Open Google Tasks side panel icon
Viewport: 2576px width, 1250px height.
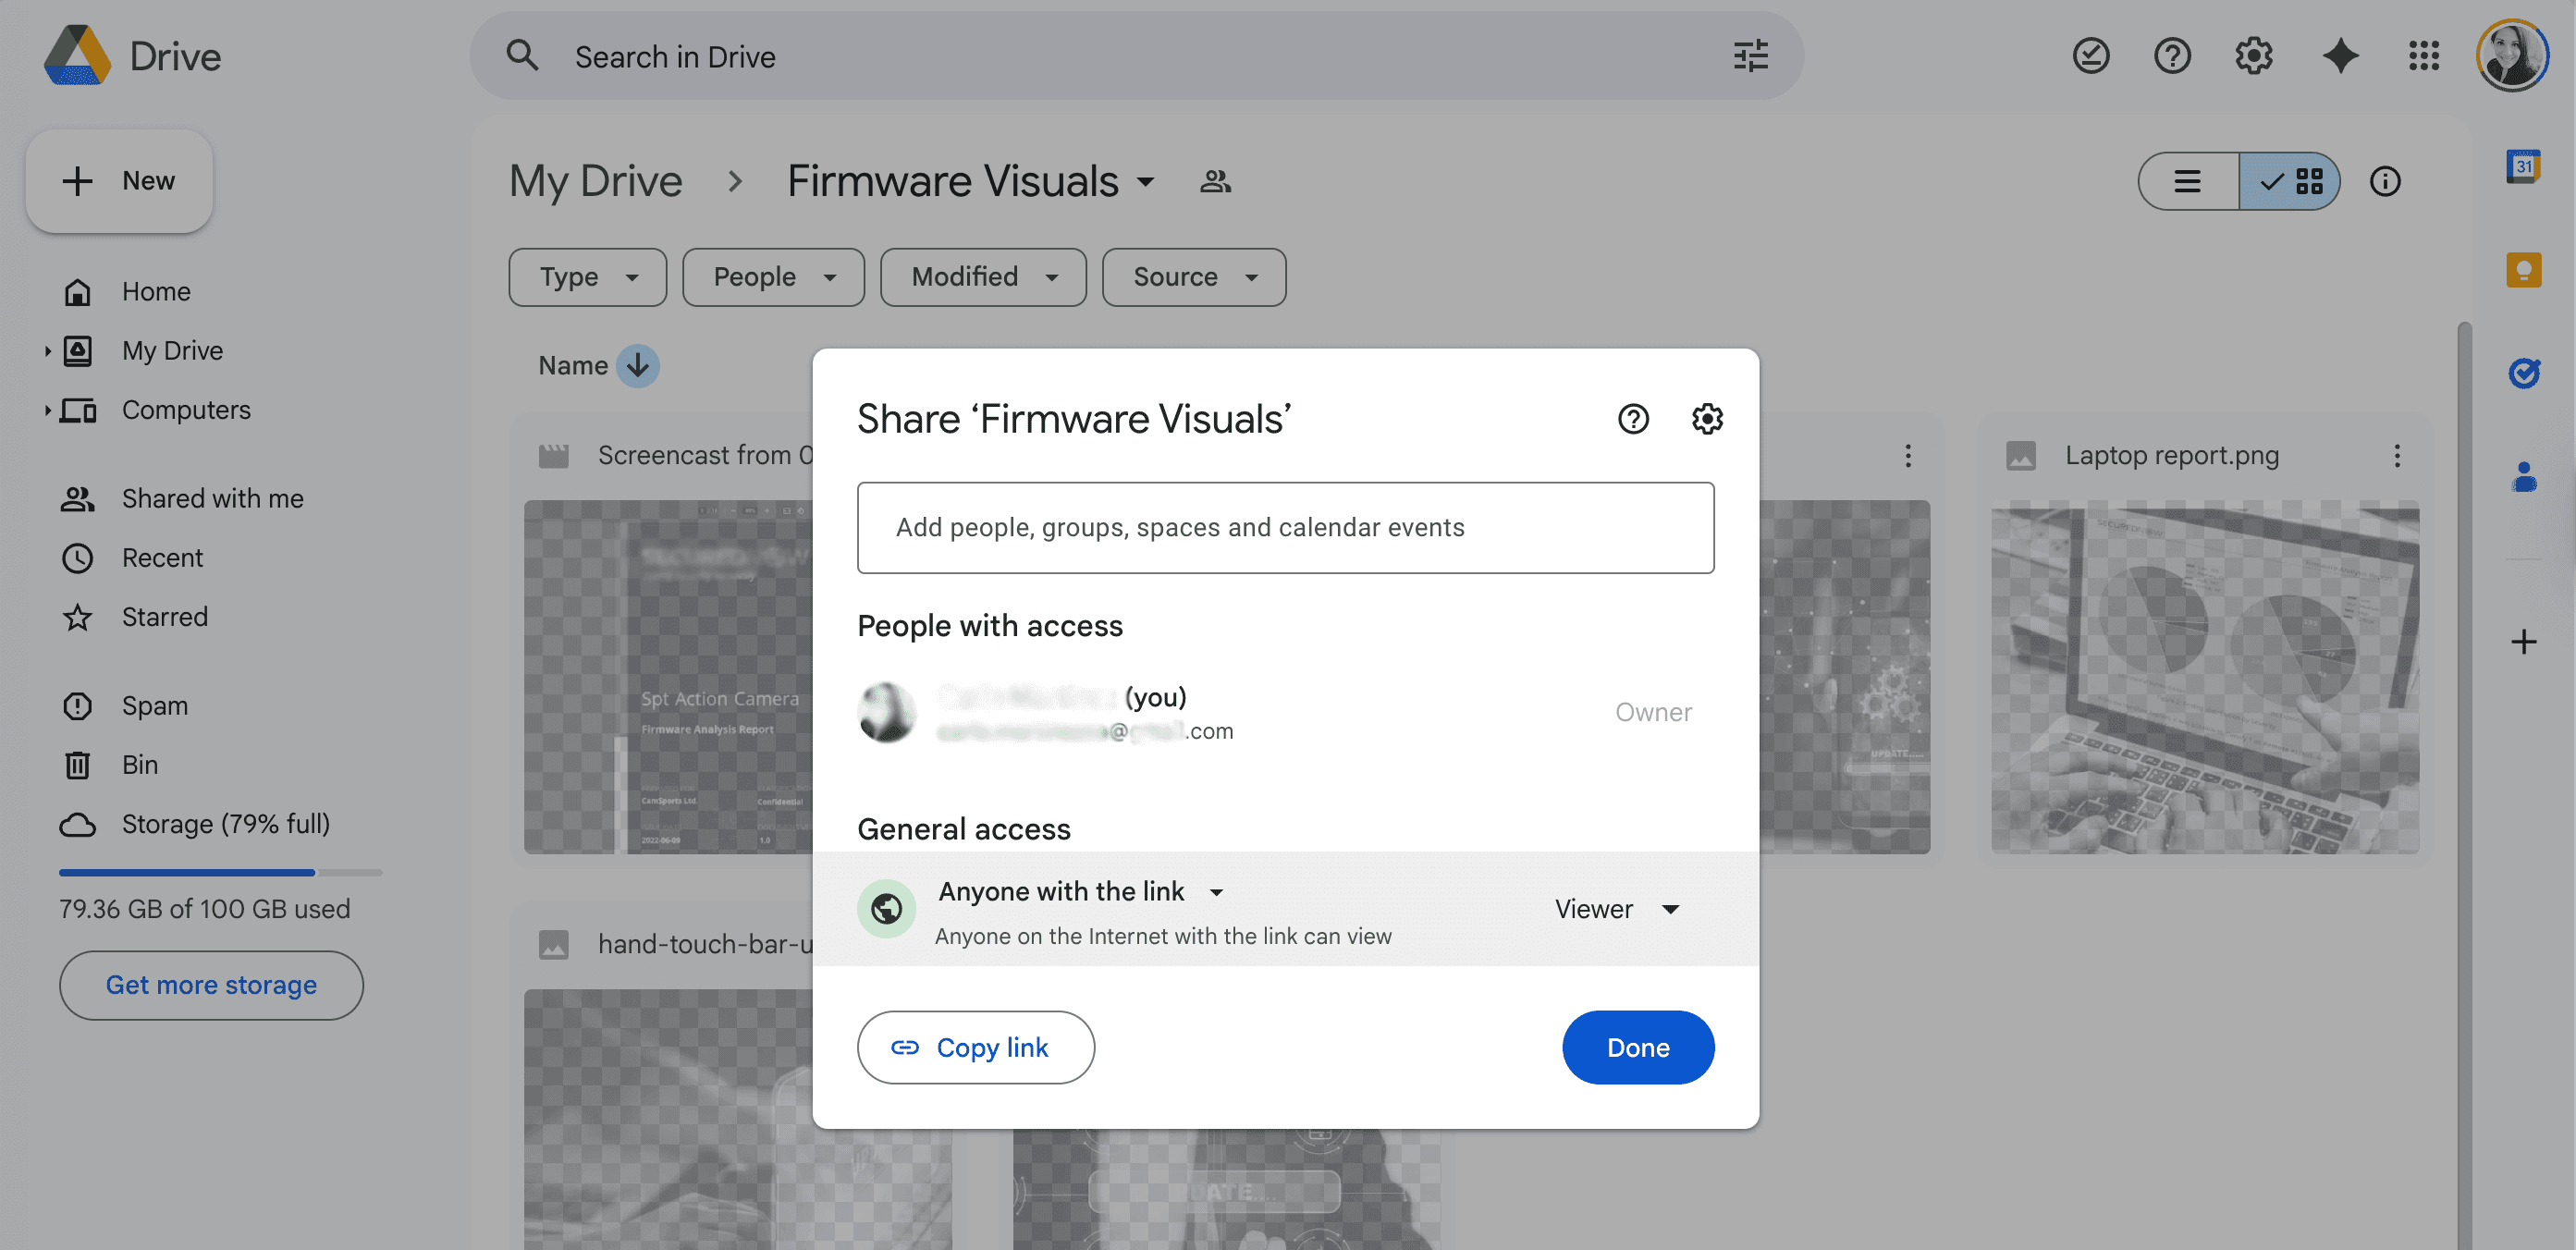[x=2522, y=373]
